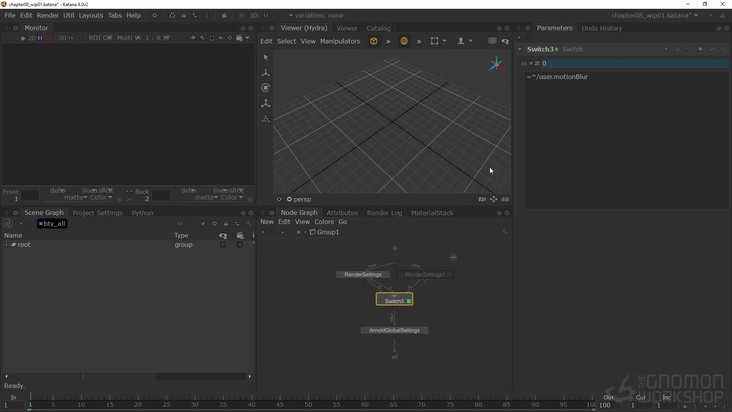
Task: Click the green view flag on Switch3 node
Action: coord(409,300)
